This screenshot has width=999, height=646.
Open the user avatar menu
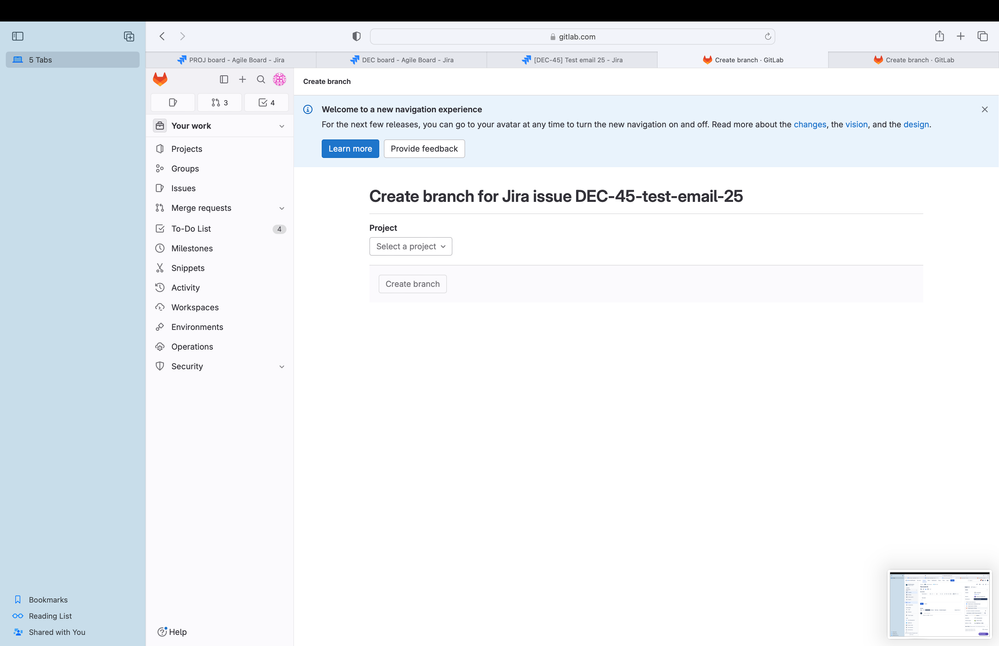tap(279, 79)
